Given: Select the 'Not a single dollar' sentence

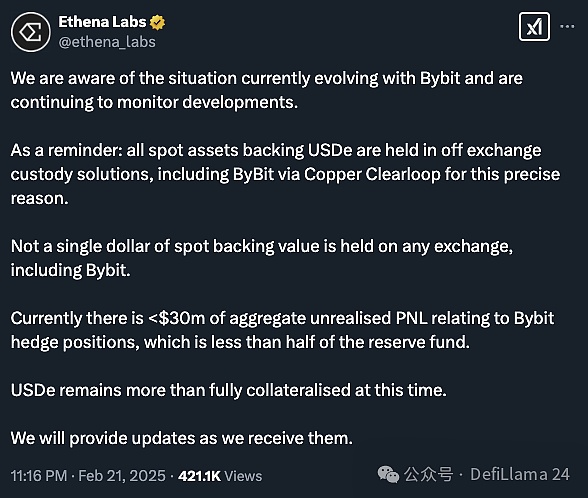Looking at the screenshot, I should 262,258.
